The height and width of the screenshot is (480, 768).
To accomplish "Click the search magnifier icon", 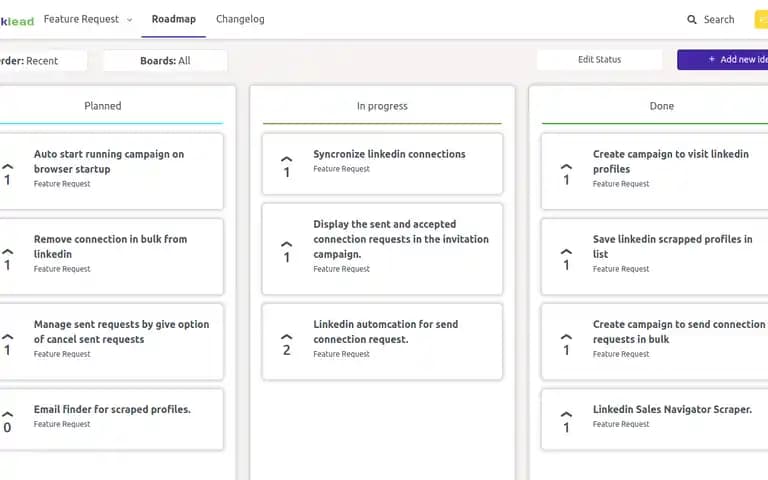I will point(692,20).
